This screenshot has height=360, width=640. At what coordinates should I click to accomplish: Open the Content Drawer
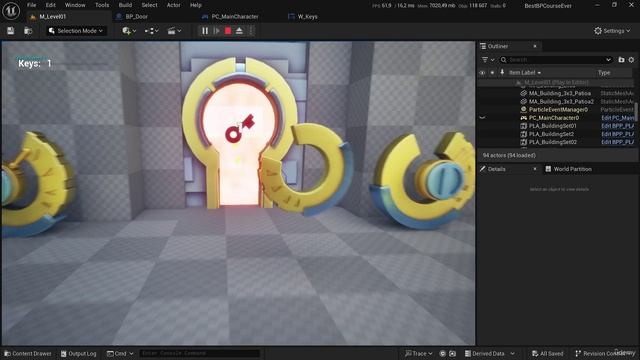pyautogui.click(x=28, y=353)
